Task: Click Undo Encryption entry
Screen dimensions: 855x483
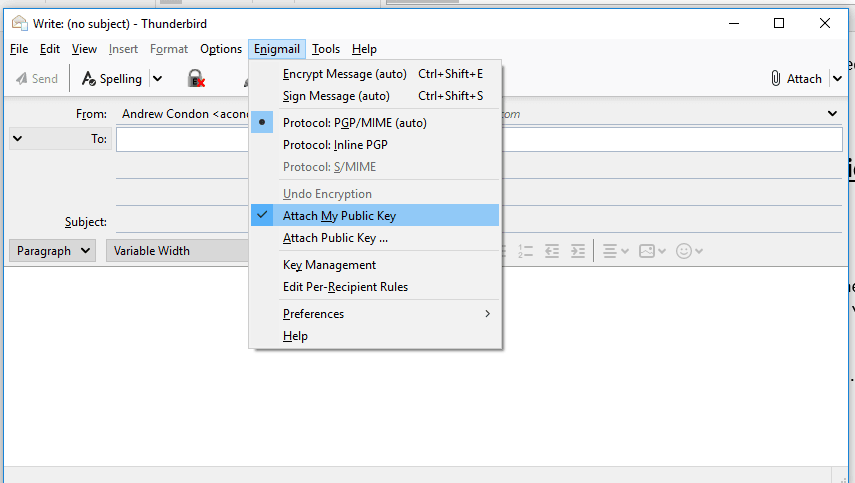Action: click(375, 194)
